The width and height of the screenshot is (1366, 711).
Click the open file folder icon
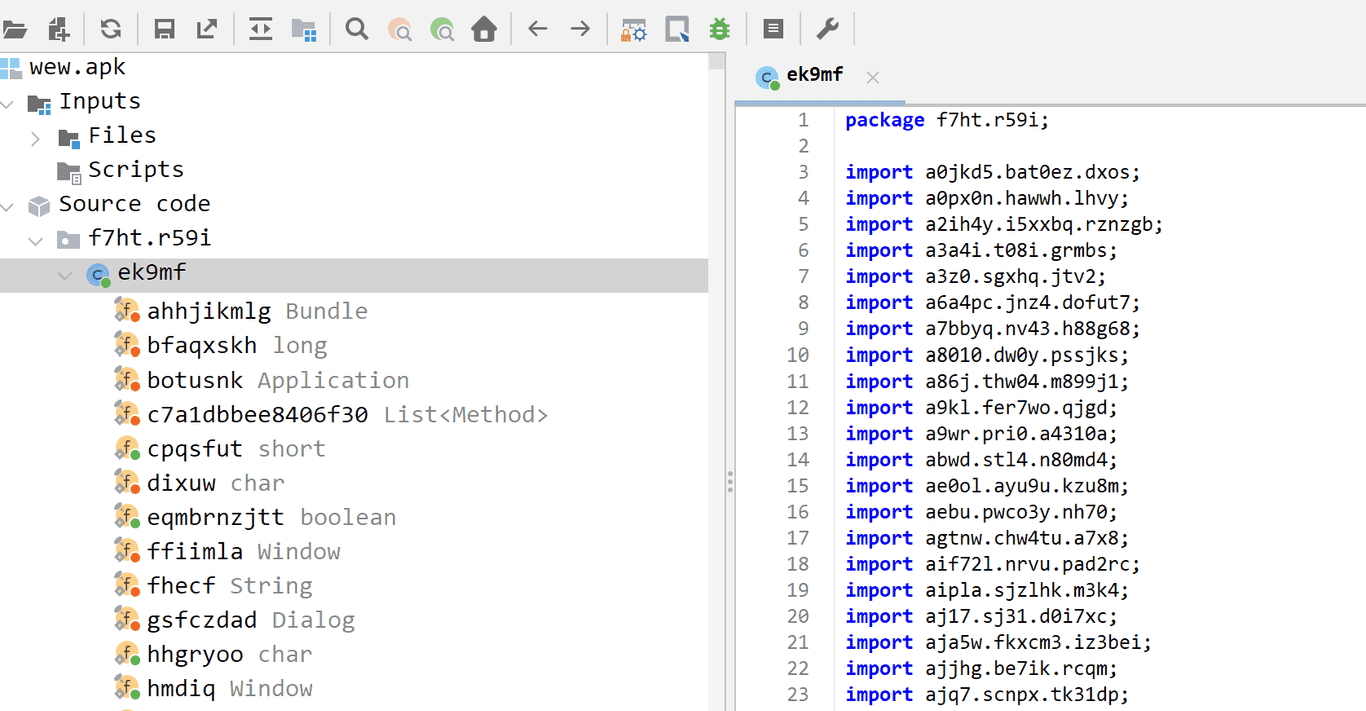coord(14,29)
